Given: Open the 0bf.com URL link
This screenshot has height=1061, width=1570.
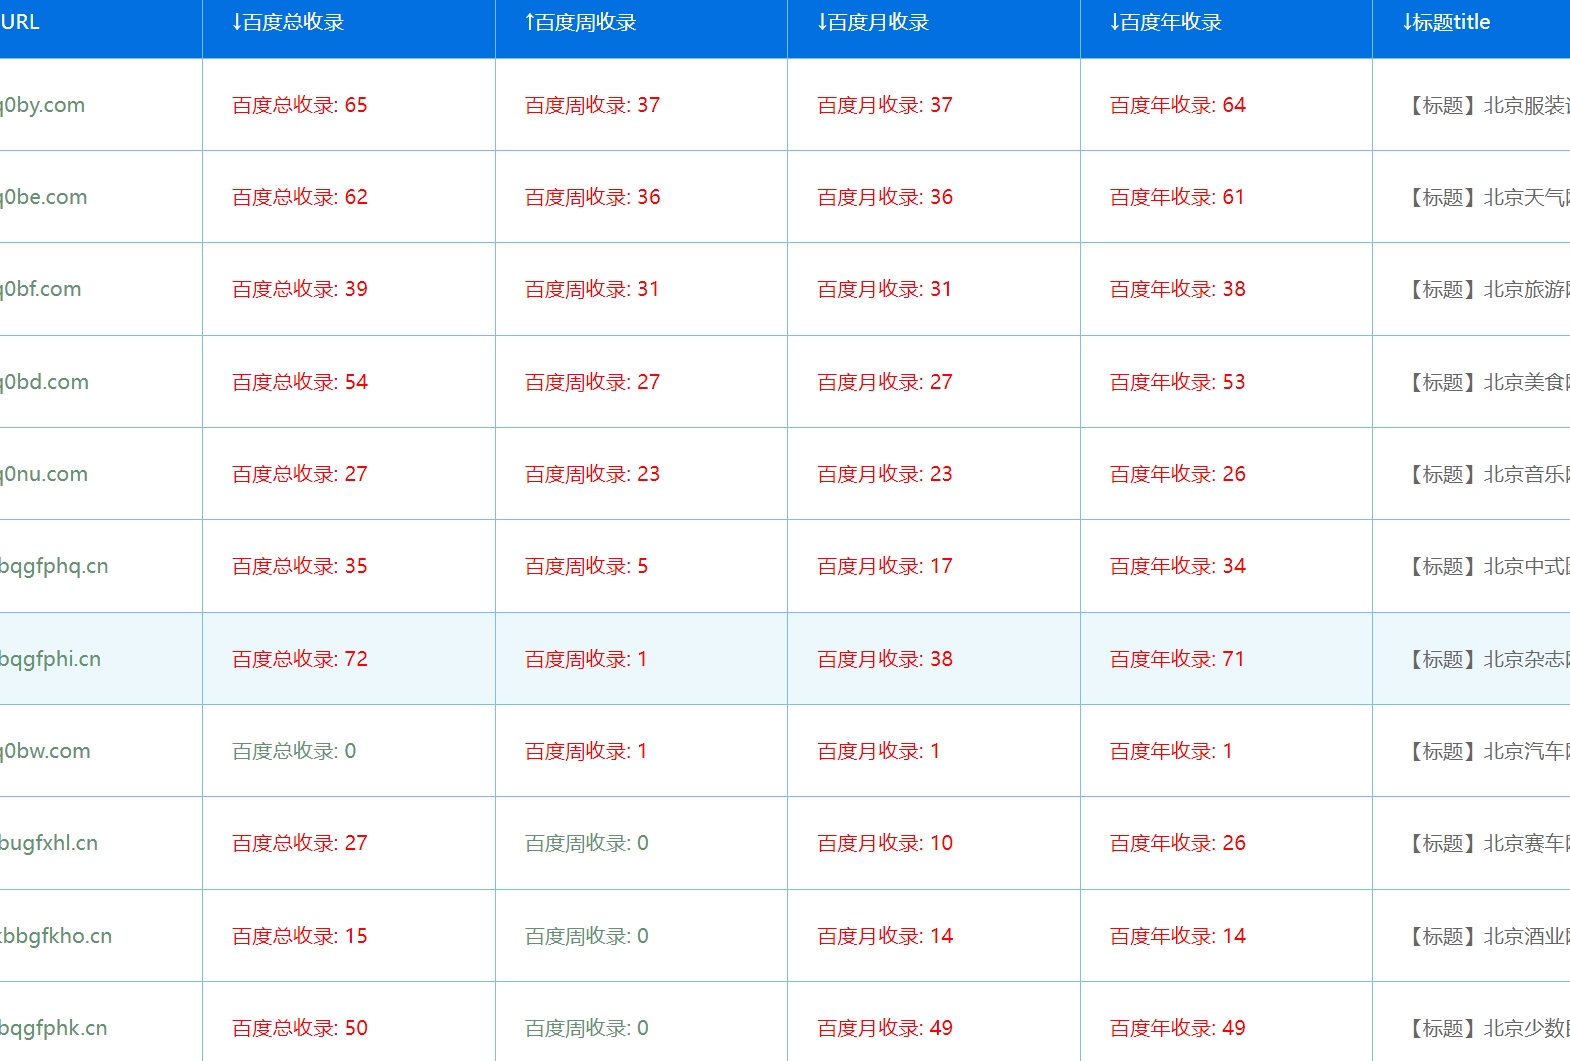Looking at the screenshot, I should point(41,289).
